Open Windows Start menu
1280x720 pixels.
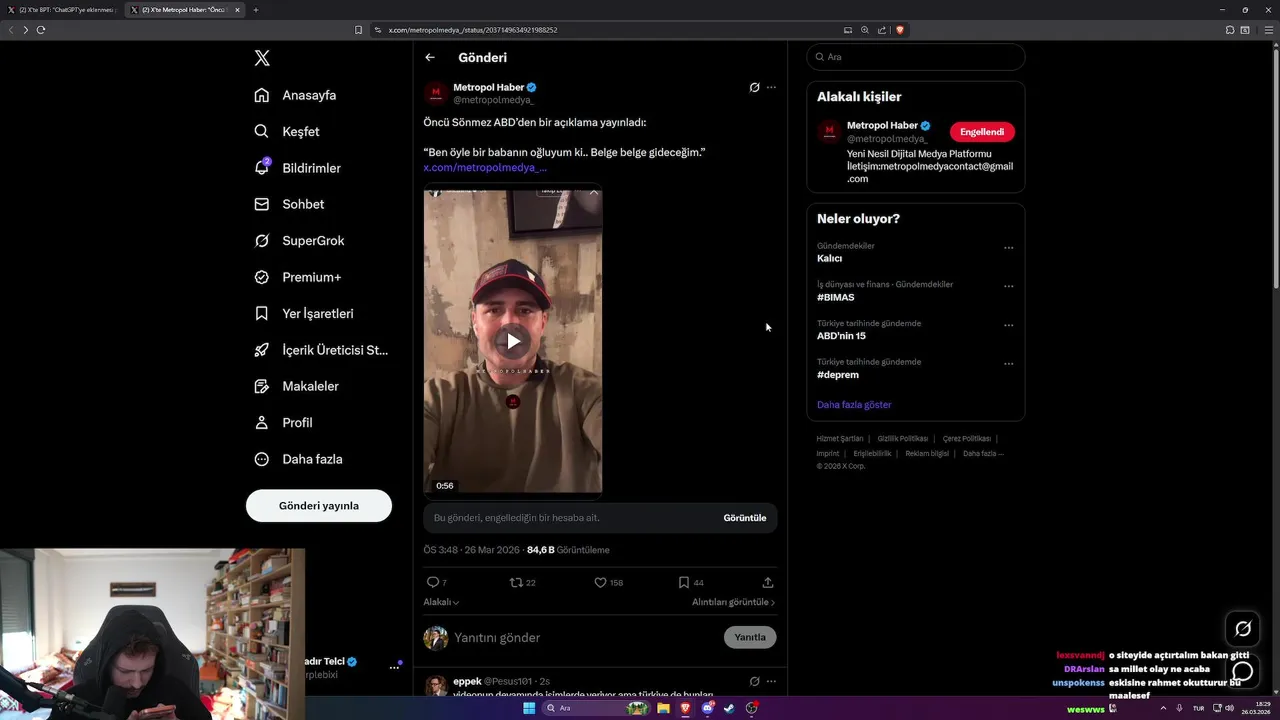[x=528, y=708]
